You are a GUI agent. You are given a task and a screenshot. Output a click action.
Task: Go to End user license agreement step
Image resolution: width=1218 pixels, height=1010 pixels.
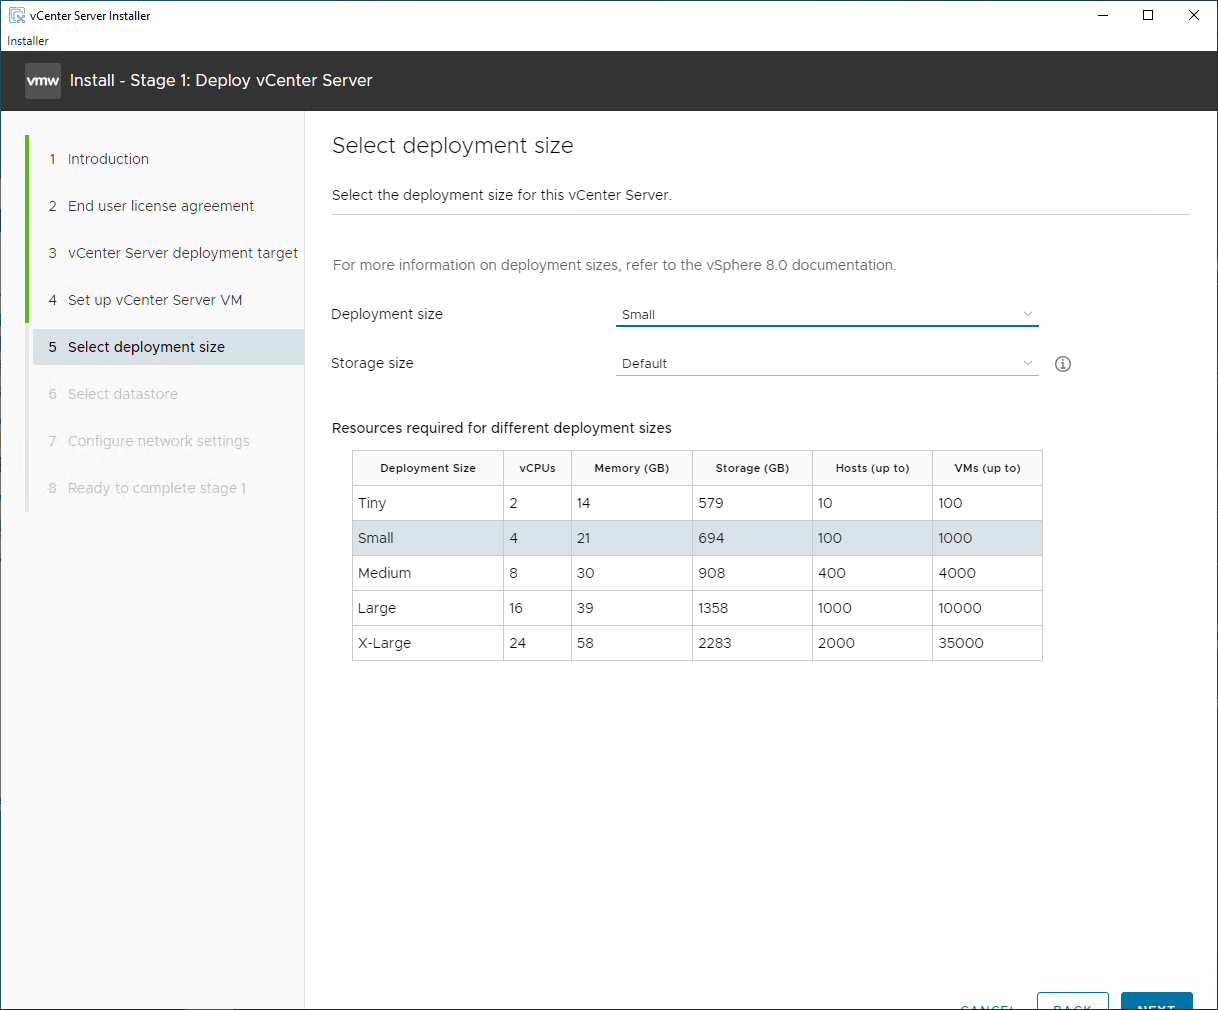pos(160,206)
